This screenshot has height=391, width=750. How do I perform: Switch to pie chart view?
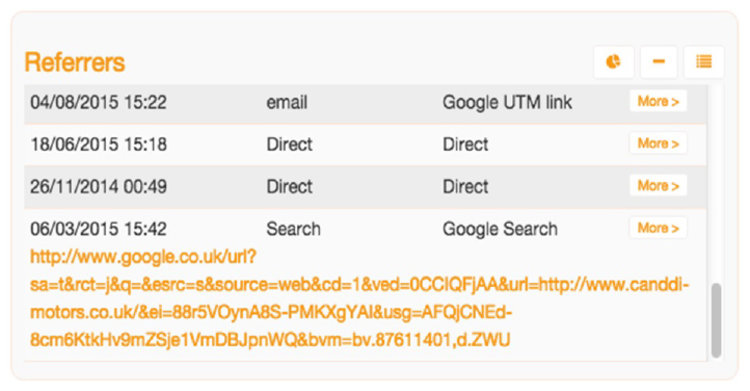(x=614, y=62)
